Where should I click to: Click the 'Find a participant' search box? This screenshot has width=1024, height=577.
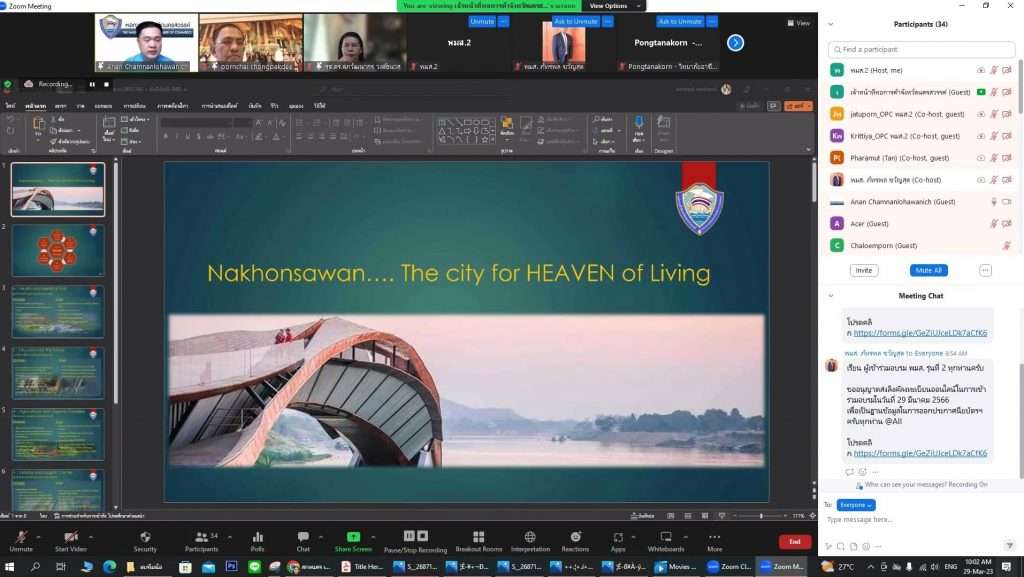click(921, 50)
